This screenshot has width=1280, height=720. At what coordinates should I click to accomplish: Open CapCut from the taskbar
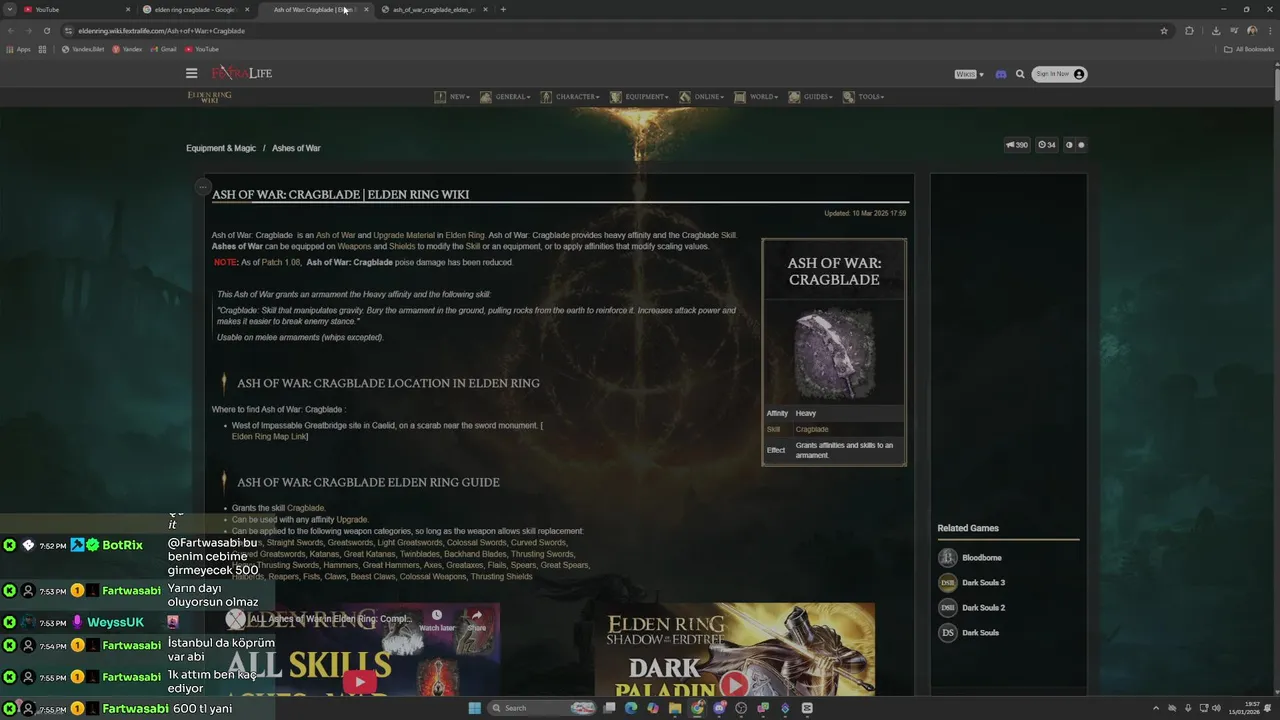[807, 708]
